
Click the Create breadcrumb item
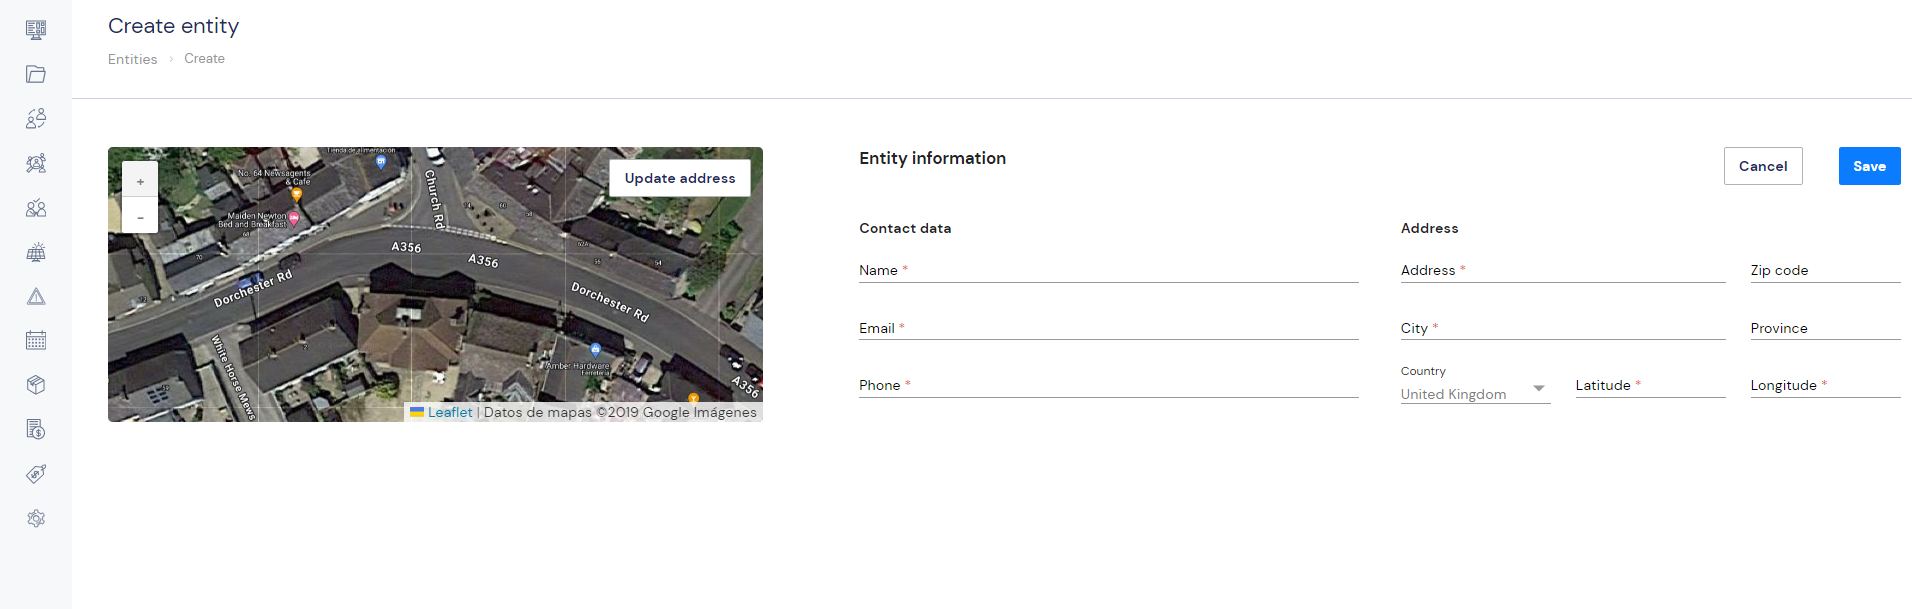[204, 59]
